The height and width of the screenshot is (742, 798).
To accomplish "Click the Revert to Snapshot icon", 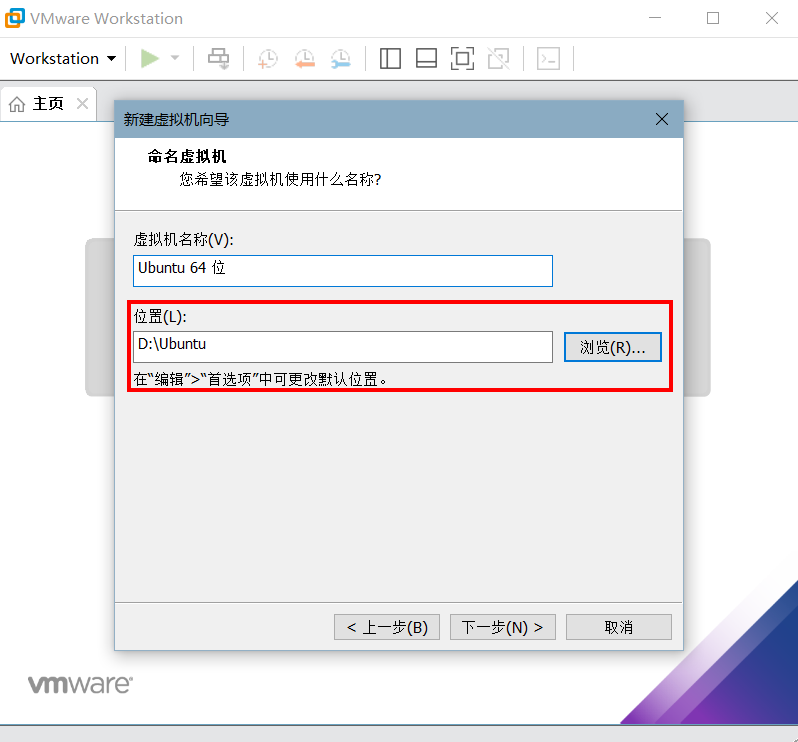I will click(304, 58).
